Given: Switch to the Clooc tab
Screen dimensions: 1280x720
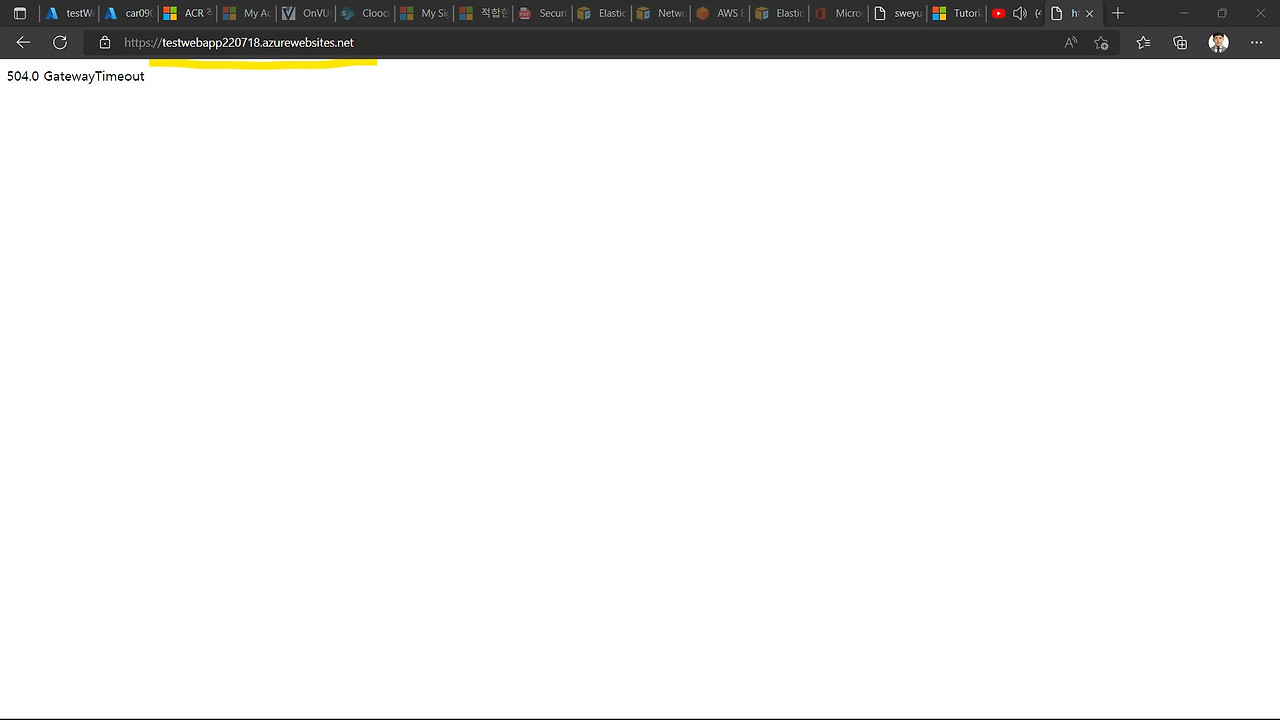Looking at the screenshot, I should pyautogui.click(x=364, y=14).
